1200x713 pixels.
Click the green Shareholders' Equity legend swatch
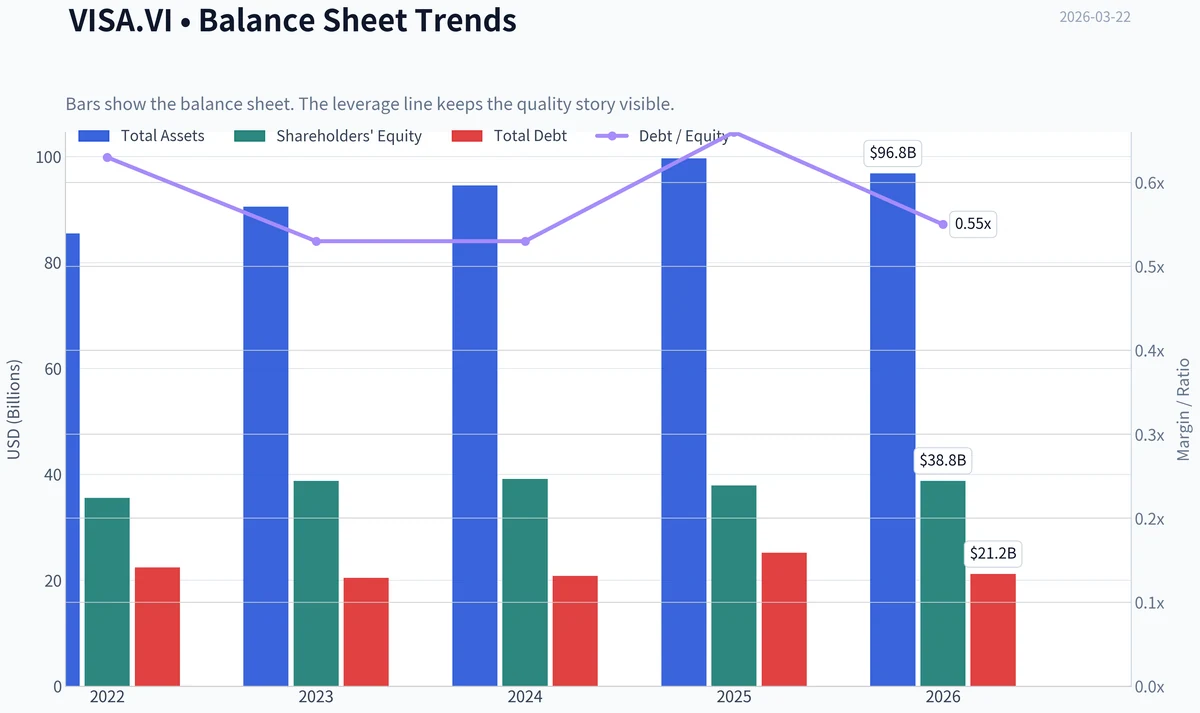[248, 136]
